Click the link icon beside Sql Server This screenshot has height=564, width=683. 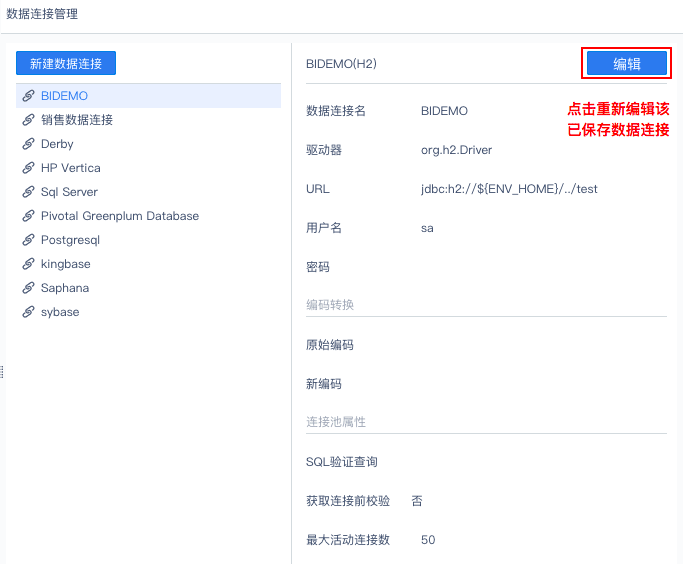coord(28,192)
